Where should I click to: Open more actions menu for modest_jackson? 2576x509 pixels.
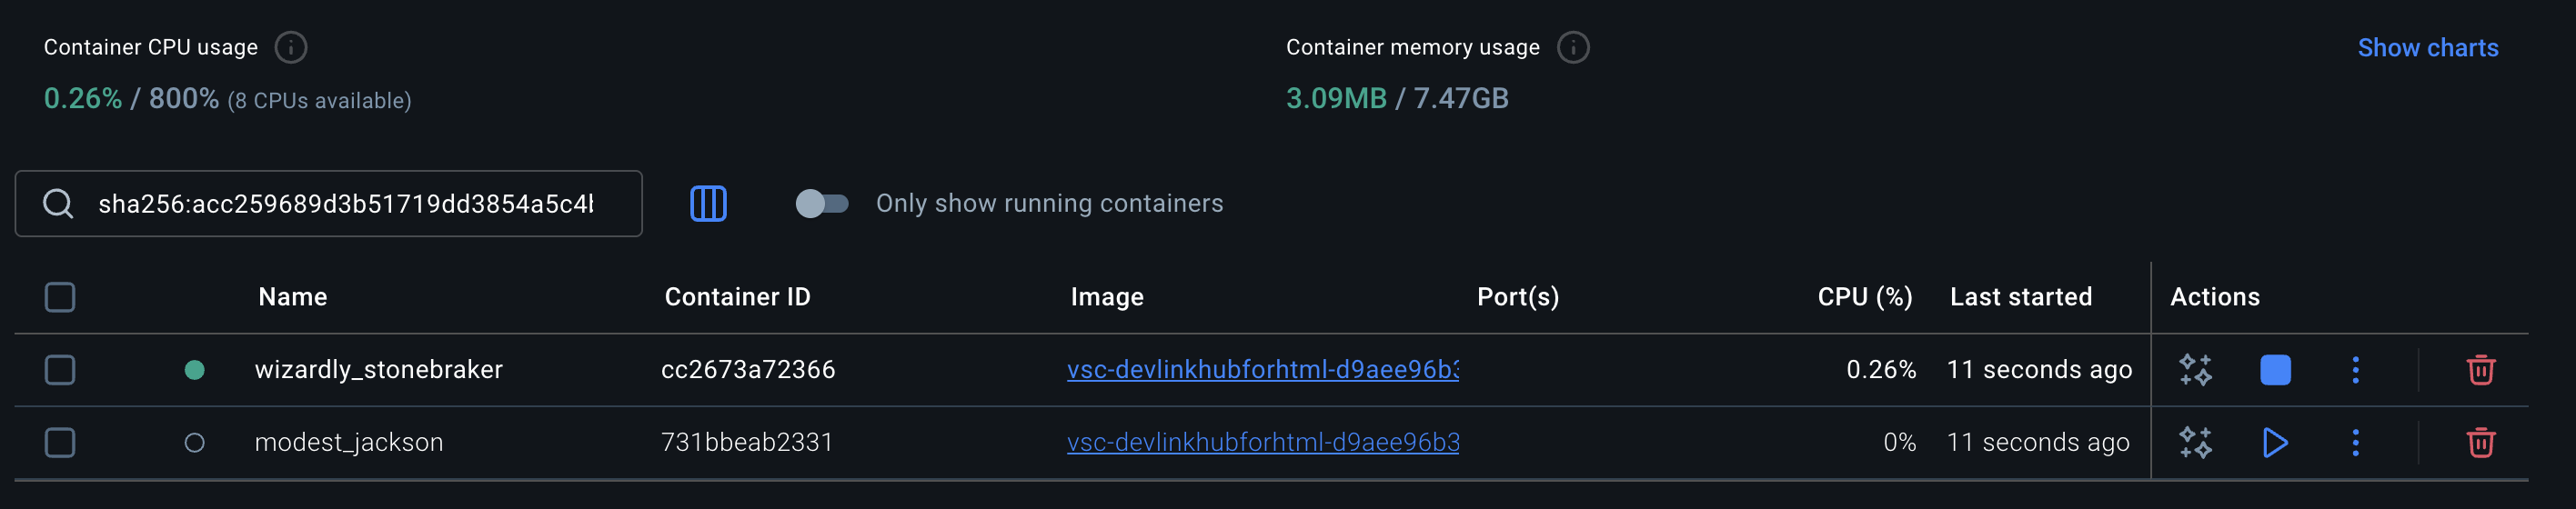click(x=2355, y=442)
